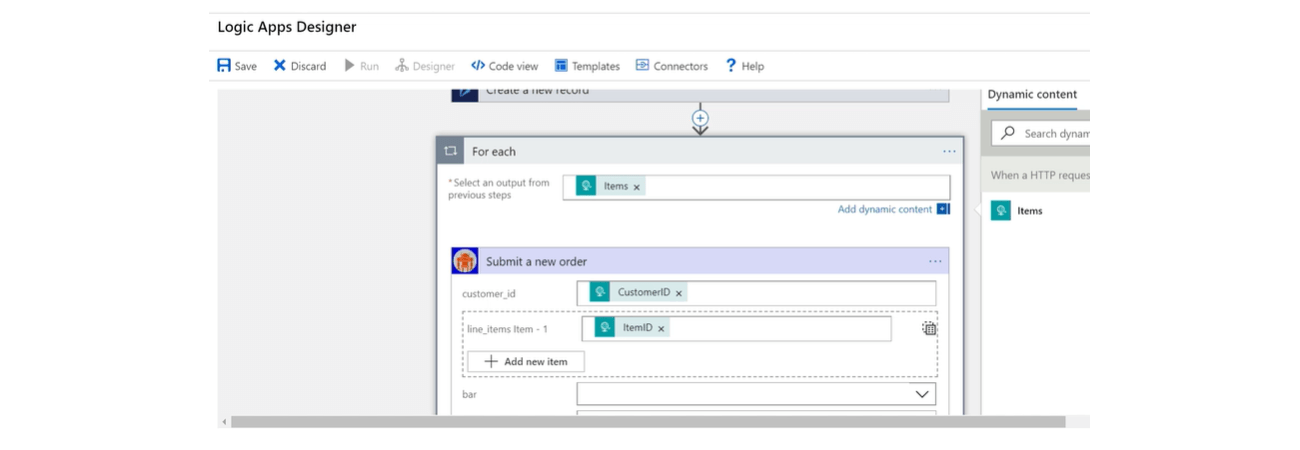Remove the ItemID token
Image resolution: width=1300 pixels, height=450 pixels.
[661, 328]
